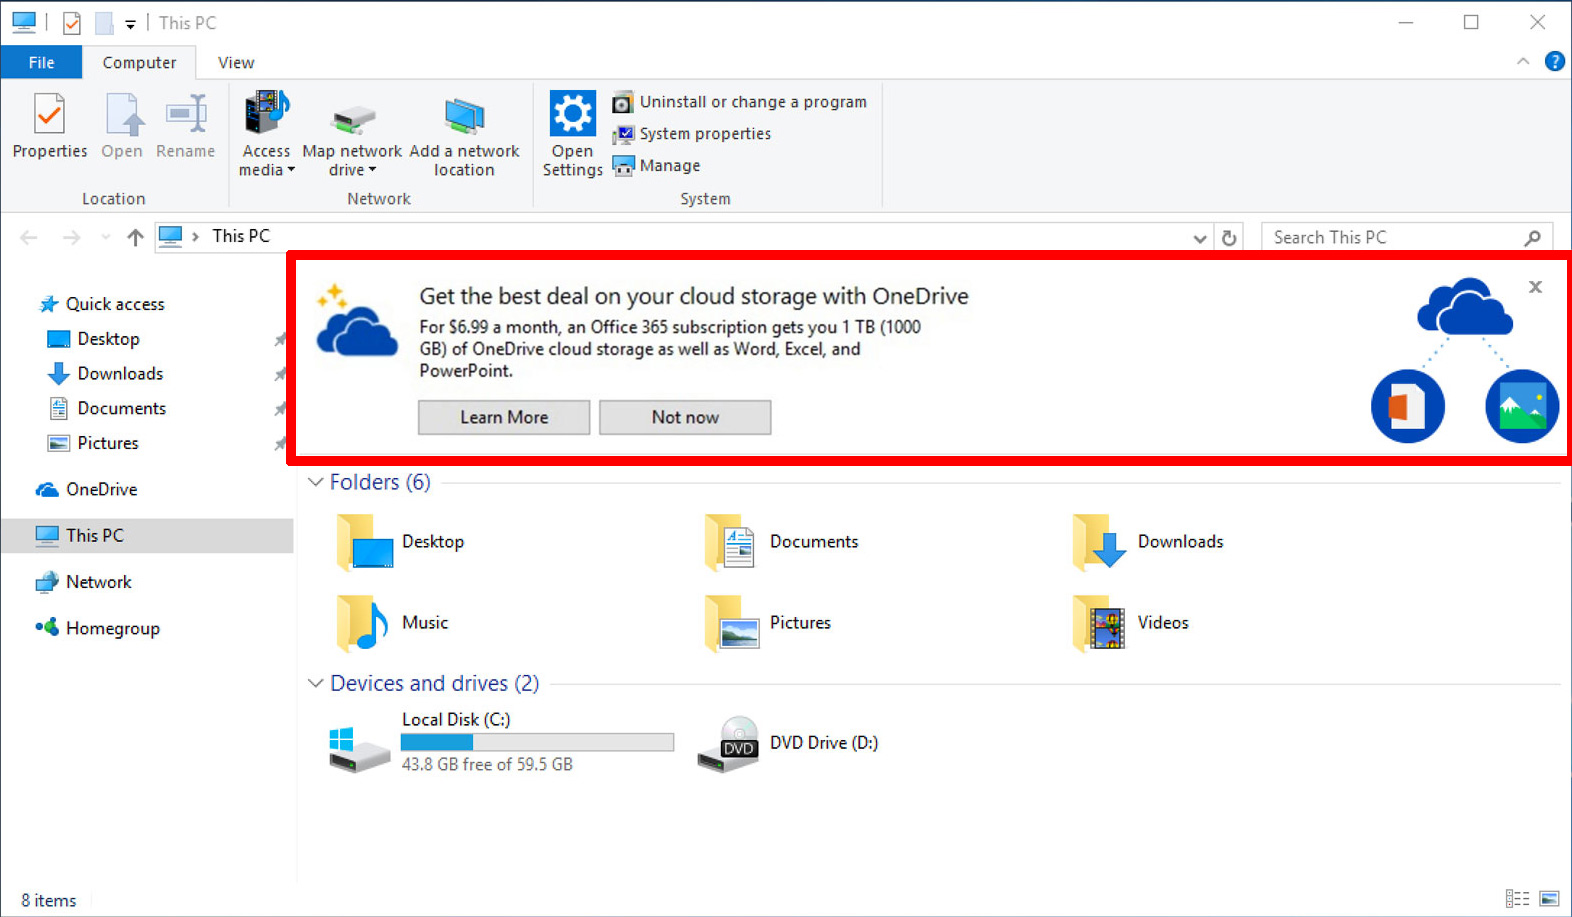Go forward with the forward arrow

pos(71,237)
